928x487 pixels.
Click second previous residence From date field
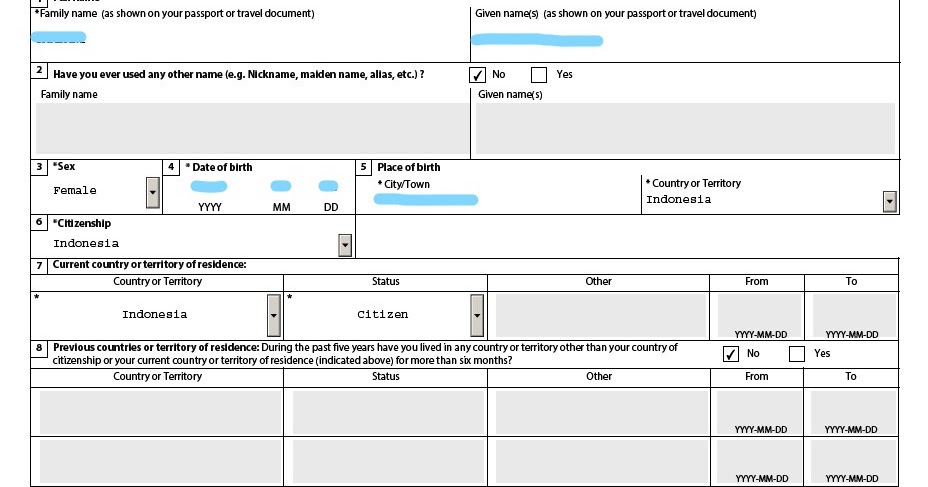click(759, 462)
